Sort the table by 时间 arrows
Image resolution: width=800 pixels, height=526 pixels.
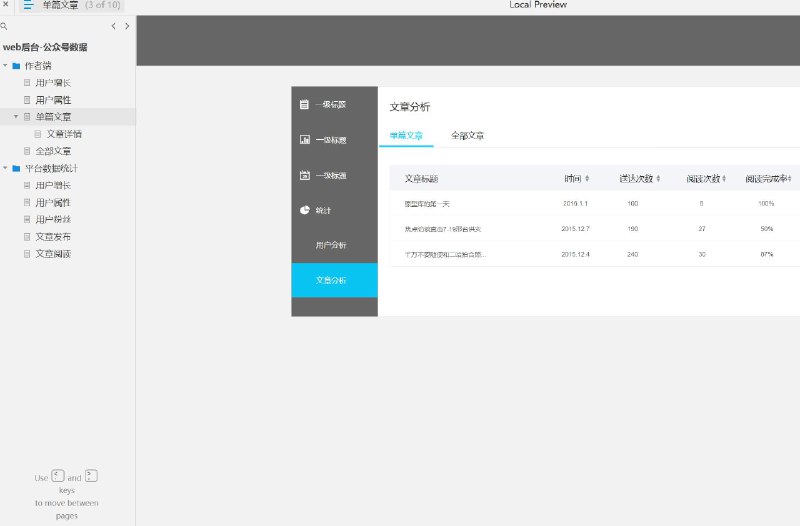[587, 179]
